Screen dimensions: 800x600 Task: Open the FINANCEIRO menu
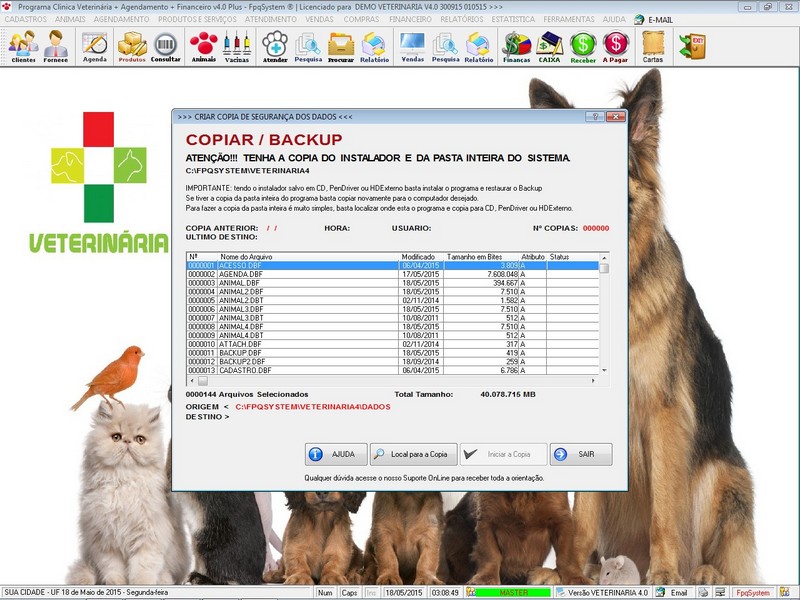410,19
